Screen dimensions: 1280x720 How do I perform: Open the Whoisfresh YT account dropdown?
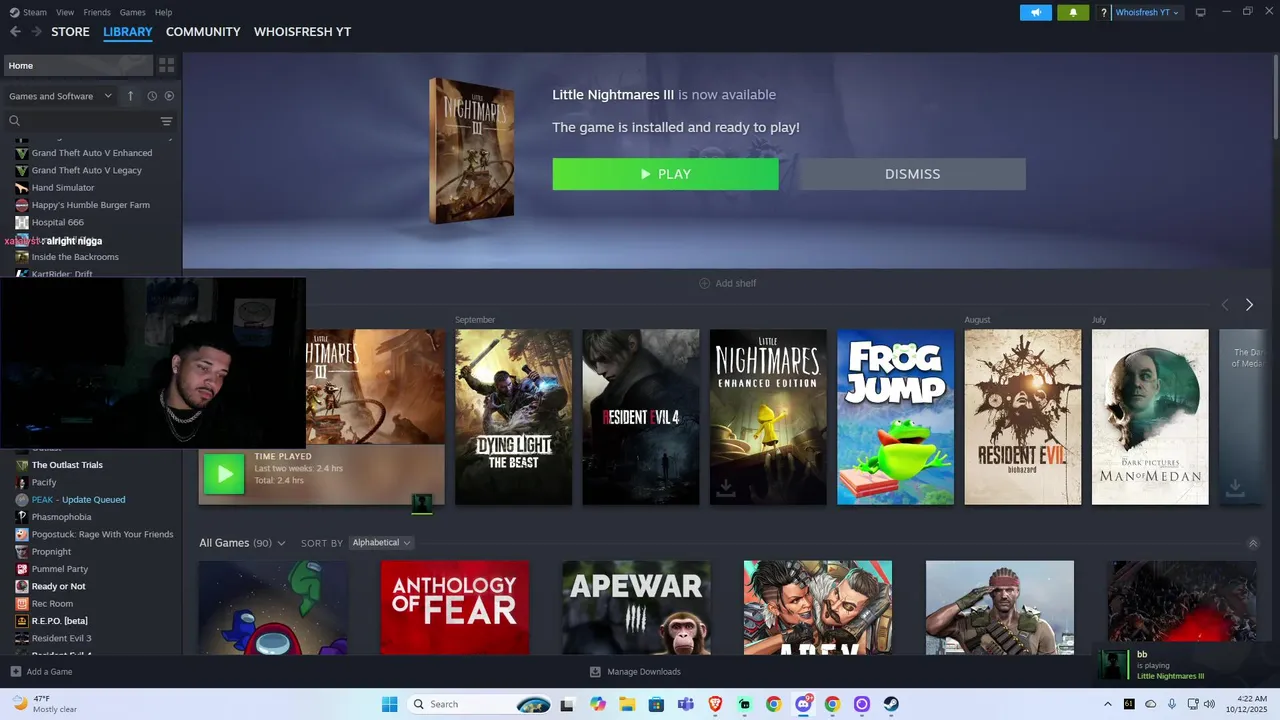pos(1147,12)
